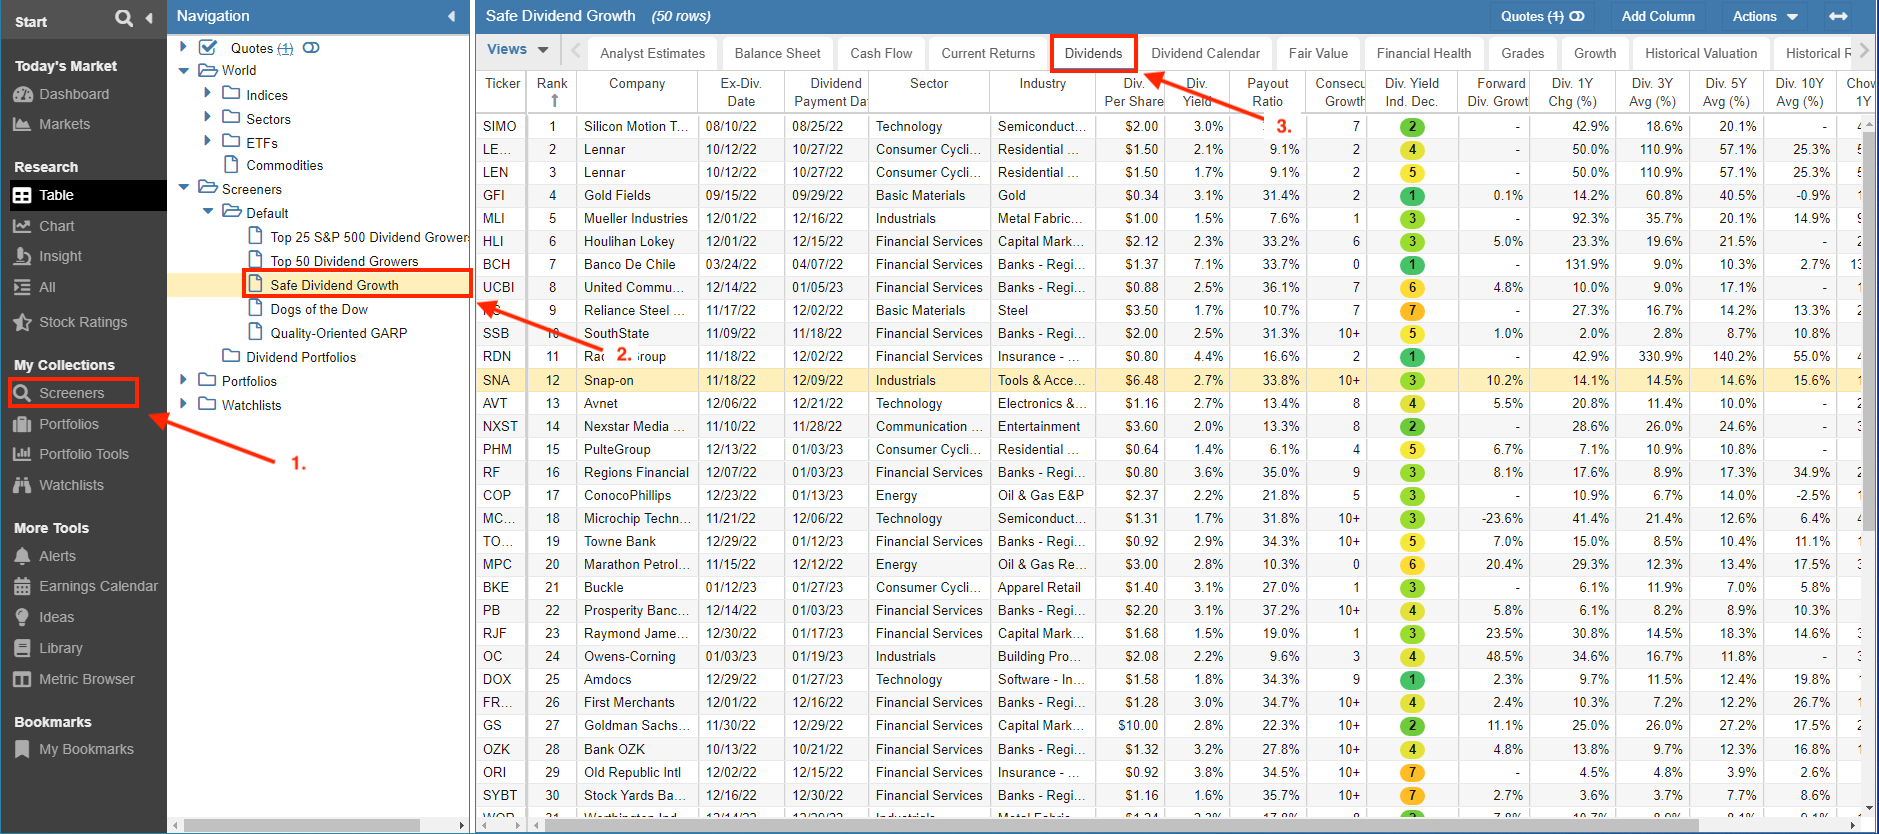The width and height of the screenshot is (1879, 834).
Task: Open the Ideas lightbulb icon
Action: (x=22, y=617)
